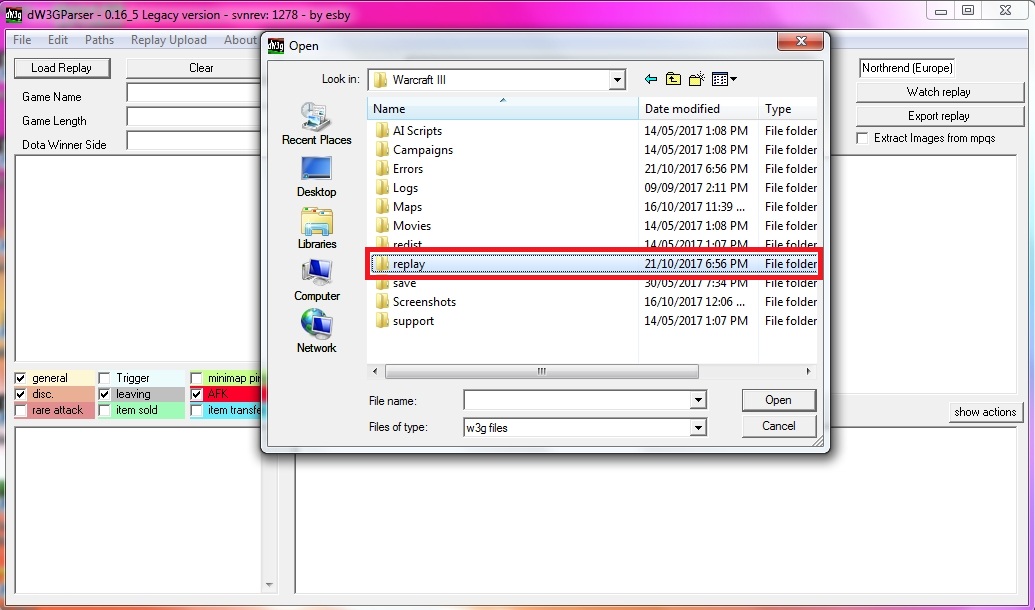Click the Dota Winner Side field

194,141
